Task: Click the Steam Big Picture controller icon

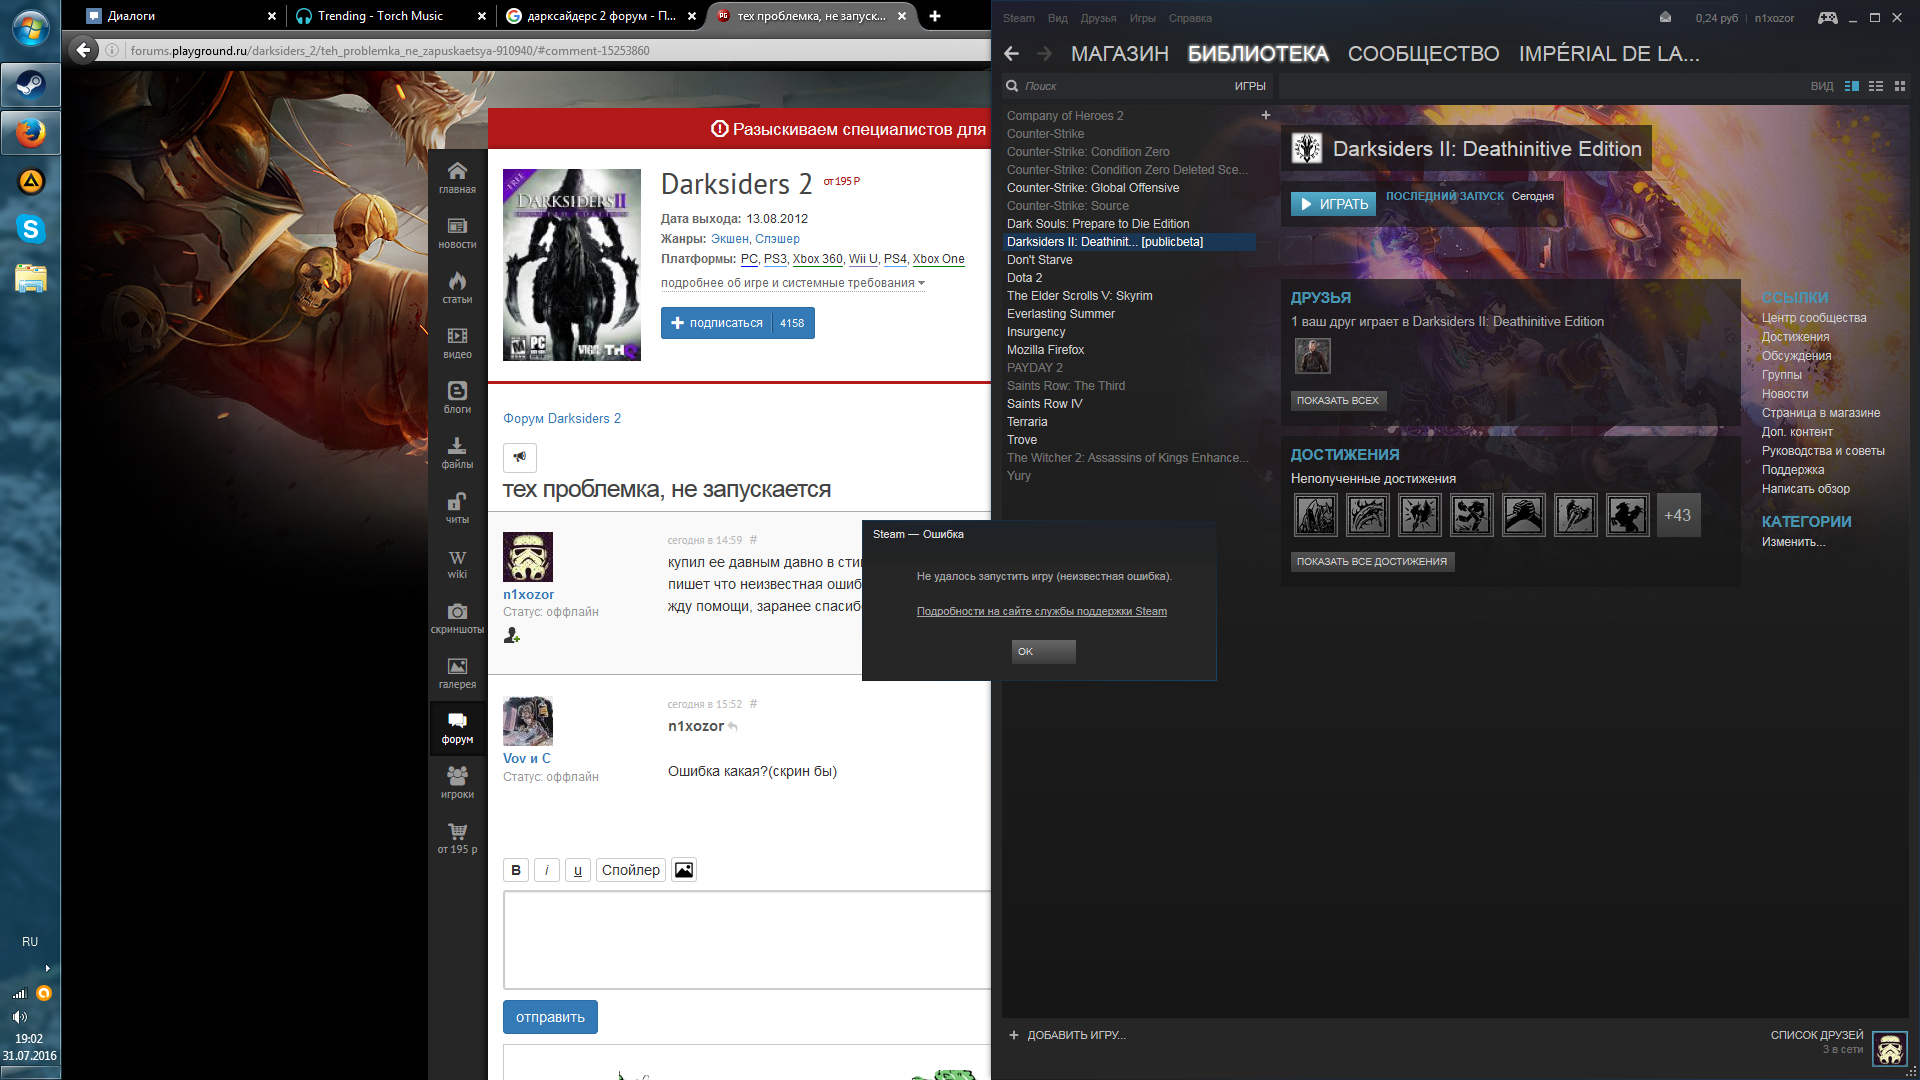Action: coord(1827,18)
